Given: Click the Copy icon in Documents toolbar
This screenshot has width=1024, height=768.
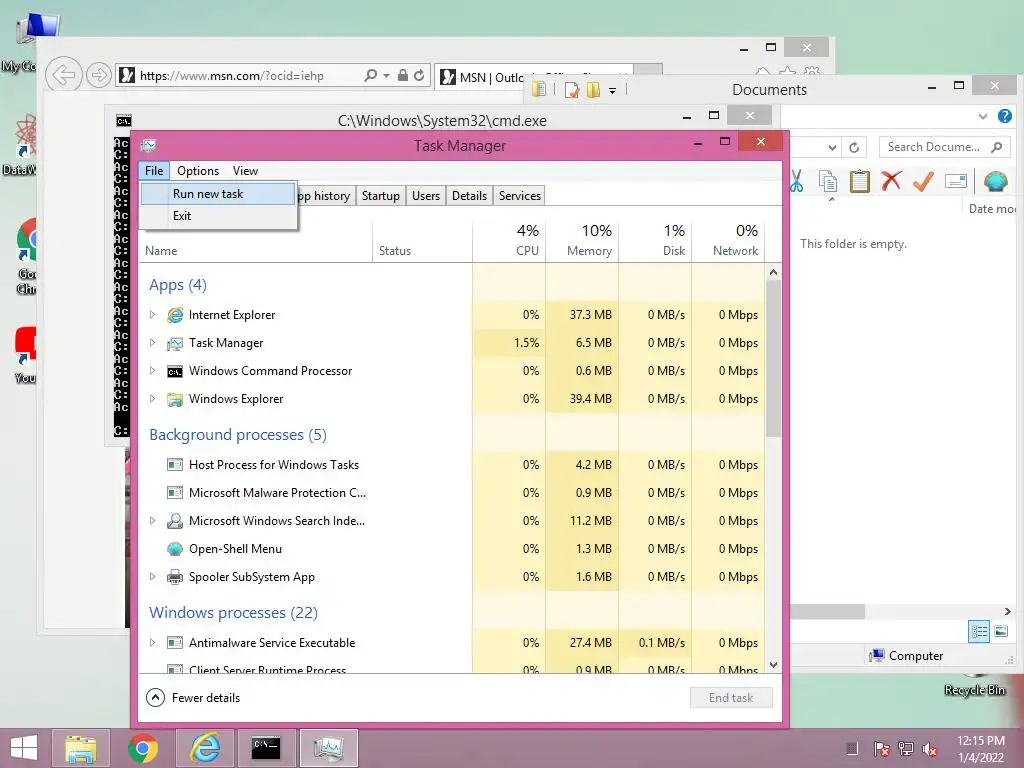Looking at the screenshot, I should coord(828,181).
